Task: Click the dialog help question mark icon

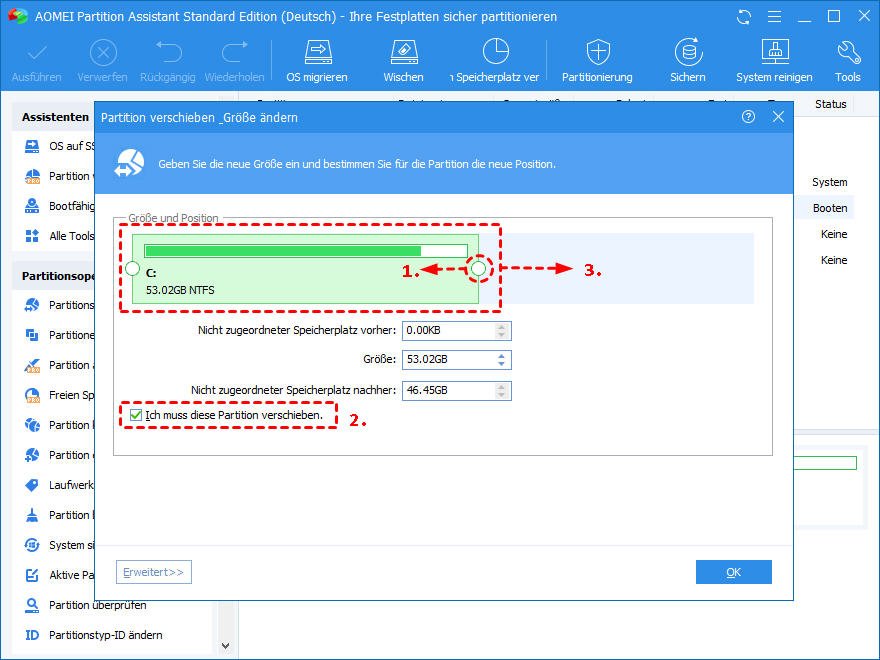Action: click(748, 117)
